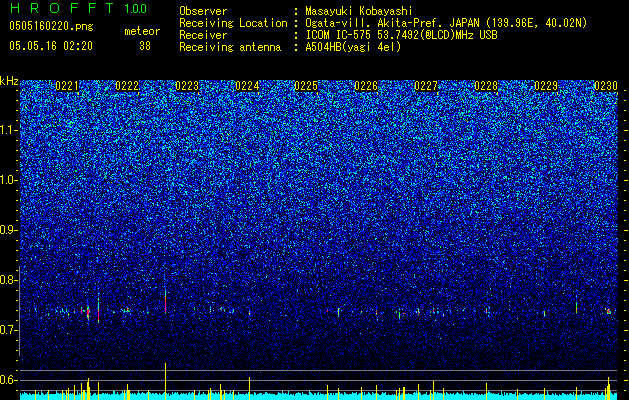This screenshot has height=400, width=629.
Task: Click time marker 0228
Action: click(486, 86)
